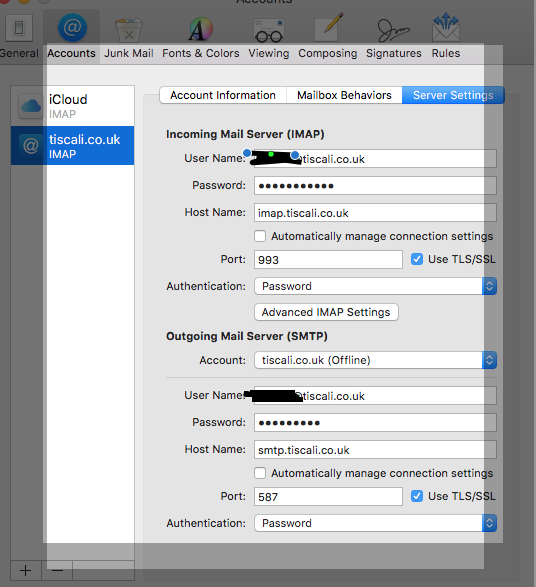Open Junk Mail trash bin icon
This screenshot has height=587, width=536.
tap(128, 30)
